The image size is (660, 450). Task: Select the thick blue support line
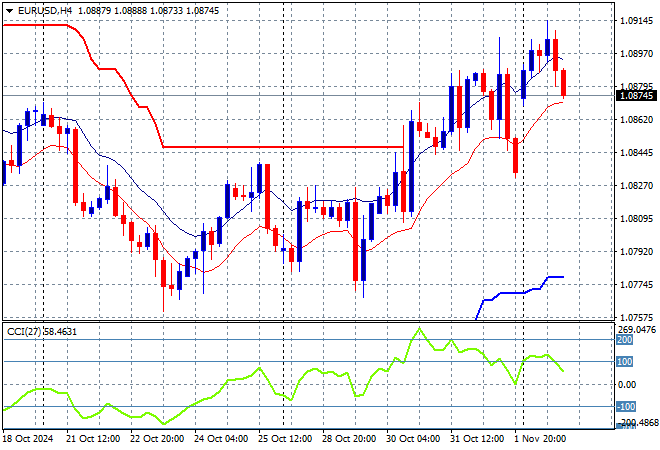(510, 293)
